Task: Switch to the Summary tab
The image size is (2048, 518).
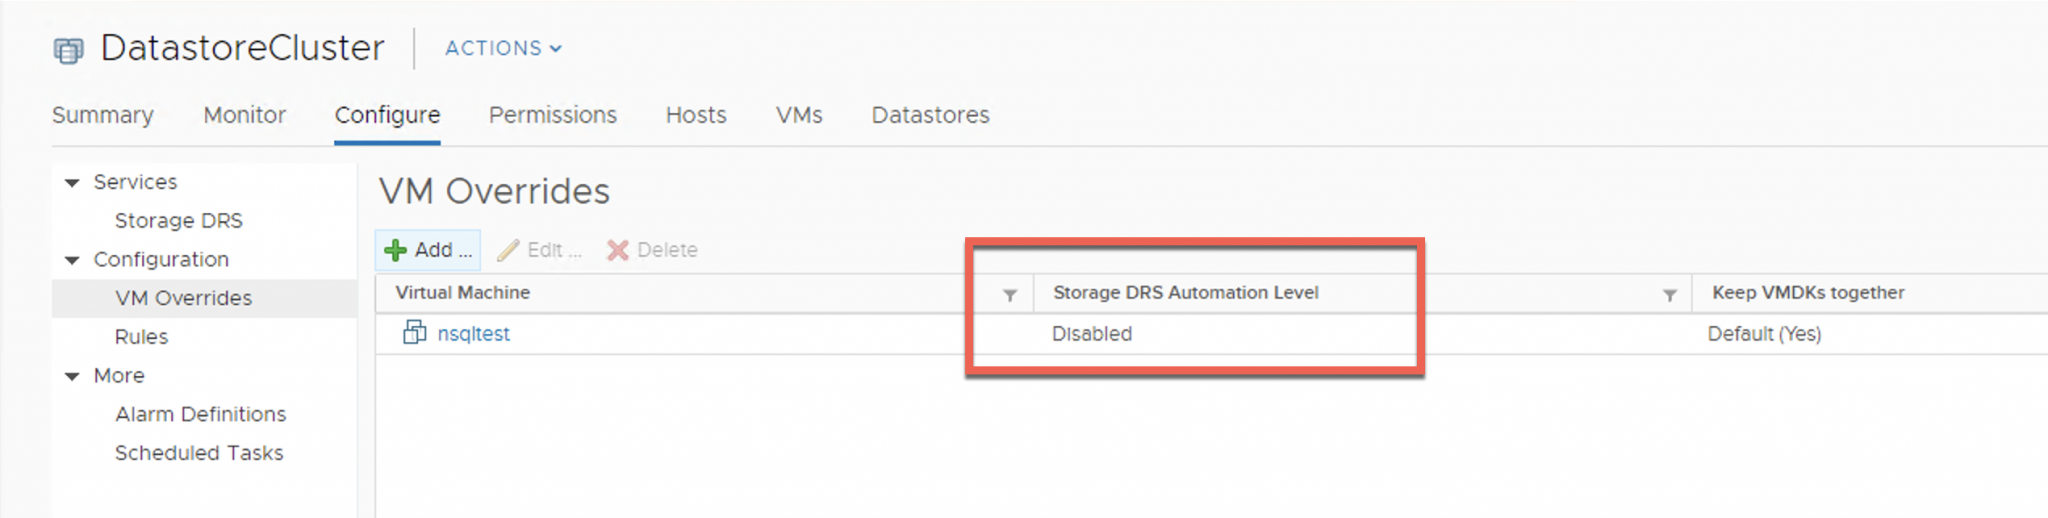Action: pyautogui.click(x=103, y=115)
